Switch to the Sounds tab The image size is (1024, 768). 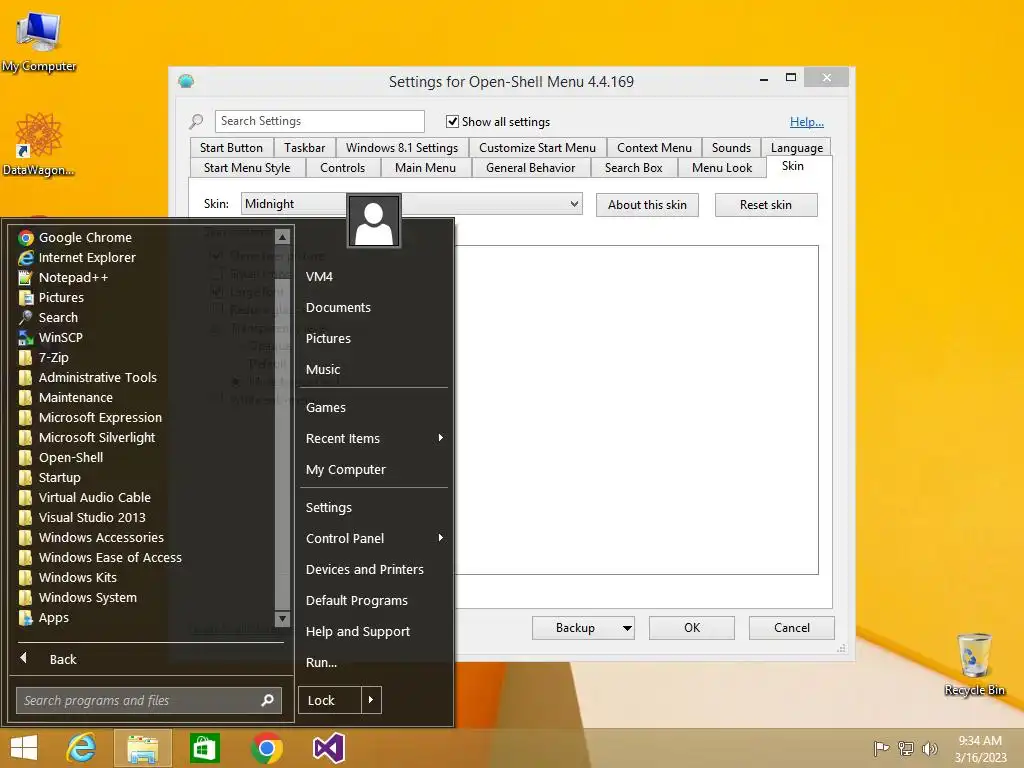point(731,148)
